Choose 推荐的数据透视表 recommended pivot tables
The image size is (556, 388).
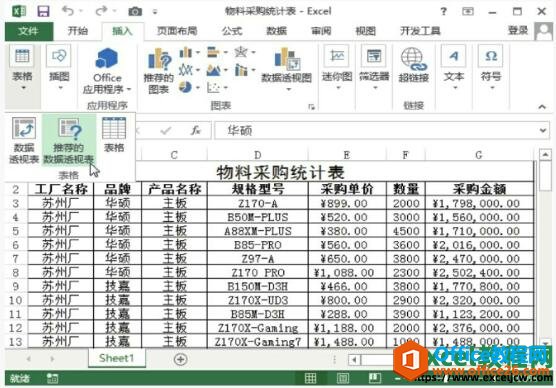69,141
